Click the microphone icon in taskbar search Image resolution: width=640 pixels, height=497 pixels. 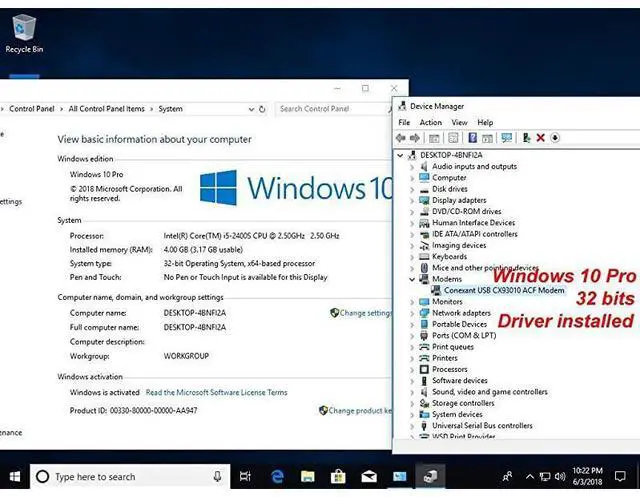[218, 477]
